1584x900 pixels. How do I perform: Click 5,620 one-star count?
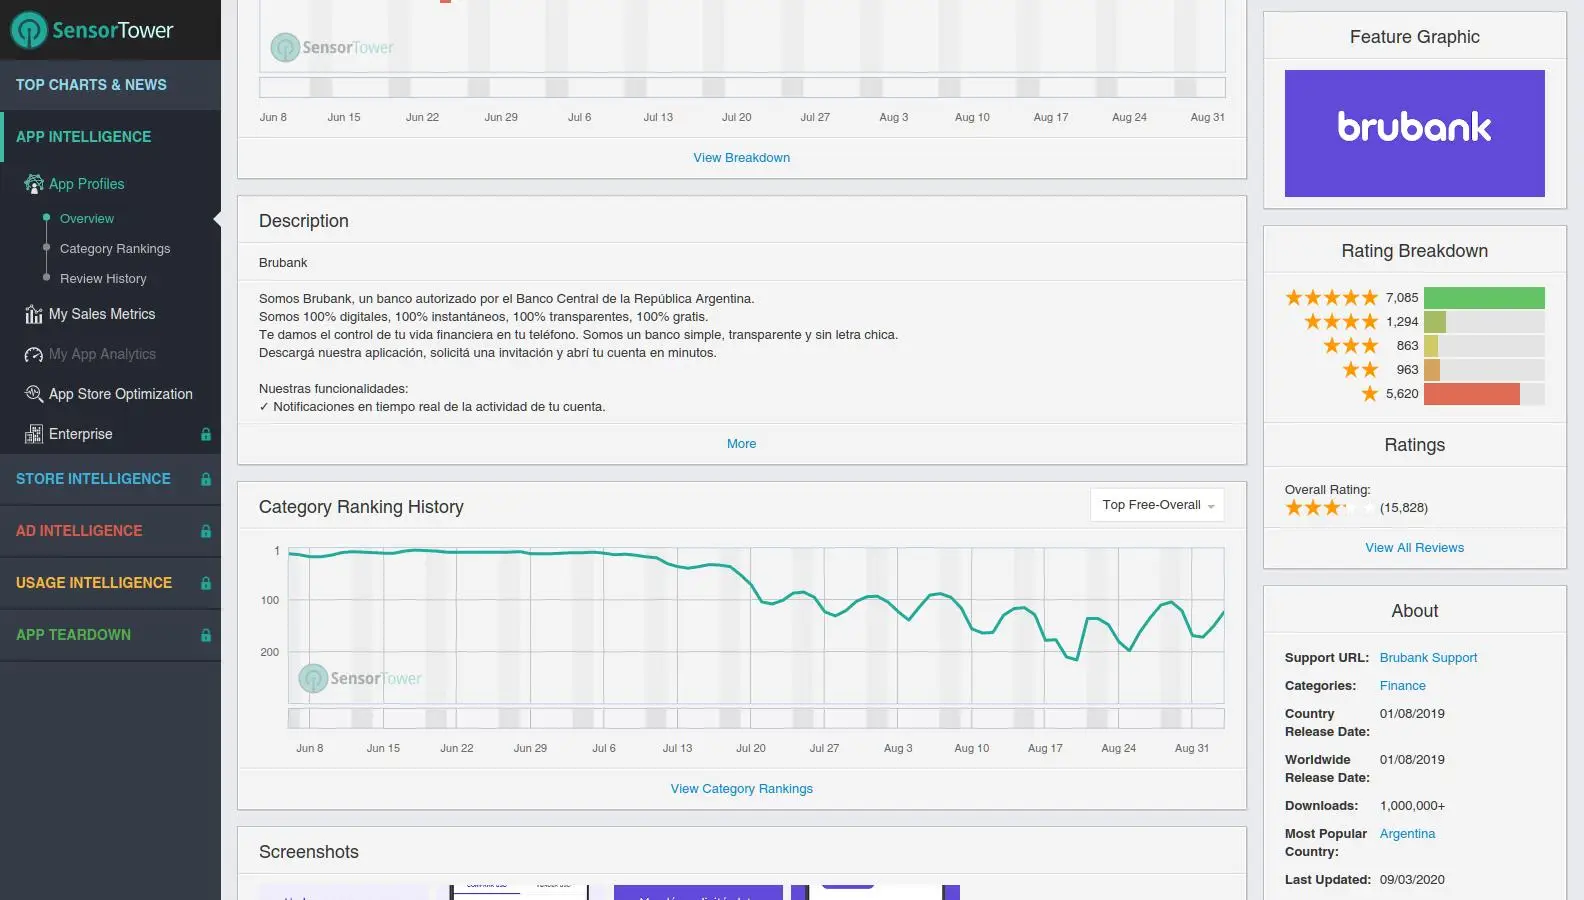tap(1402, 394)
